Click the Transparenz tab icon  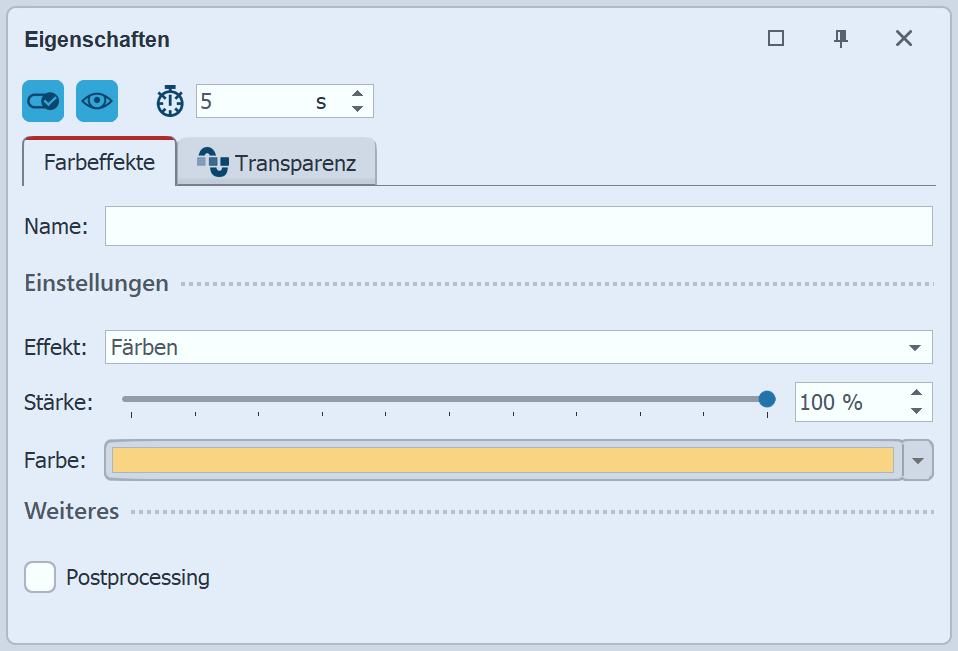pos(213,162)
